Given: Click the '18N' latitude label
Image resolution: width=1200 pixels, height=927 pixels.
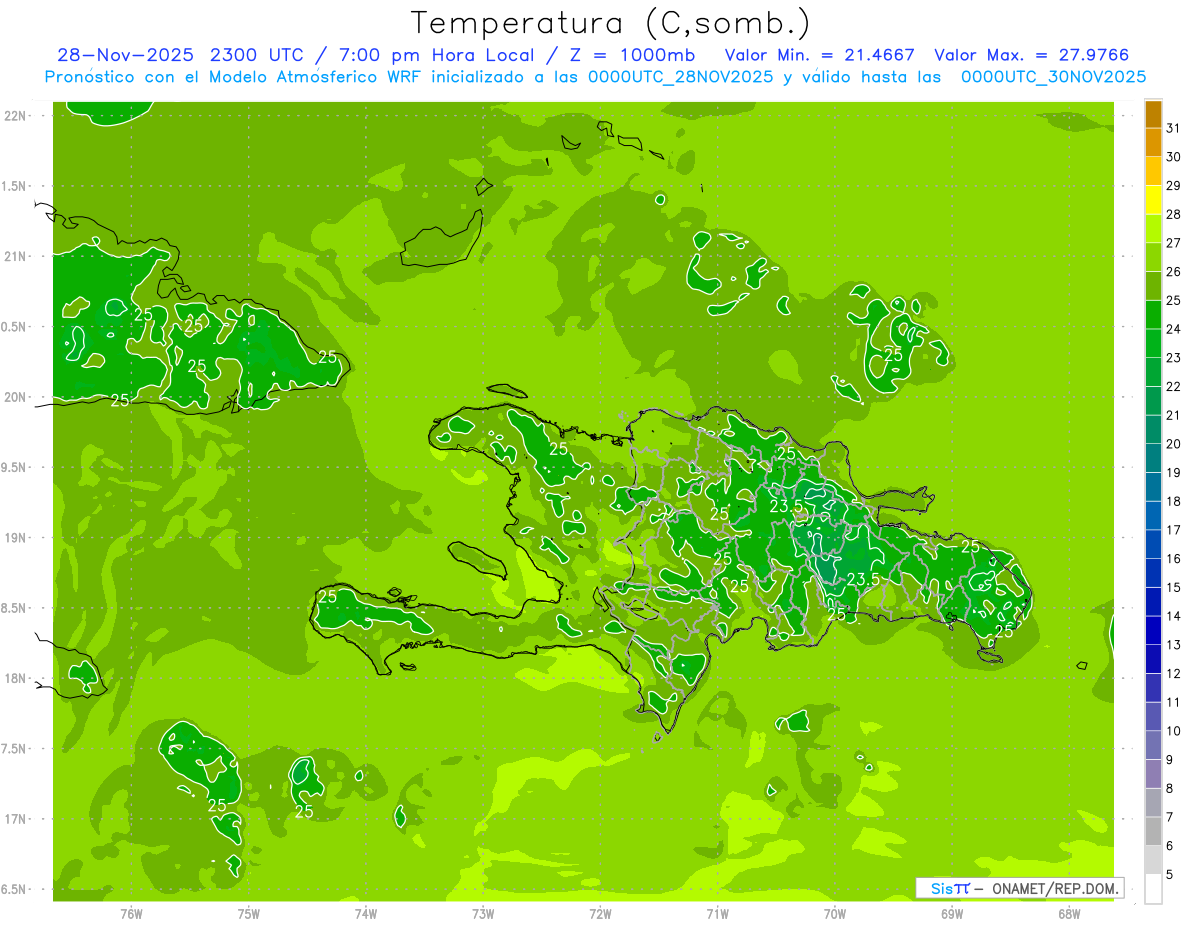Looking at the screenshot, I should pyautogui.click(x=15, y=678).
